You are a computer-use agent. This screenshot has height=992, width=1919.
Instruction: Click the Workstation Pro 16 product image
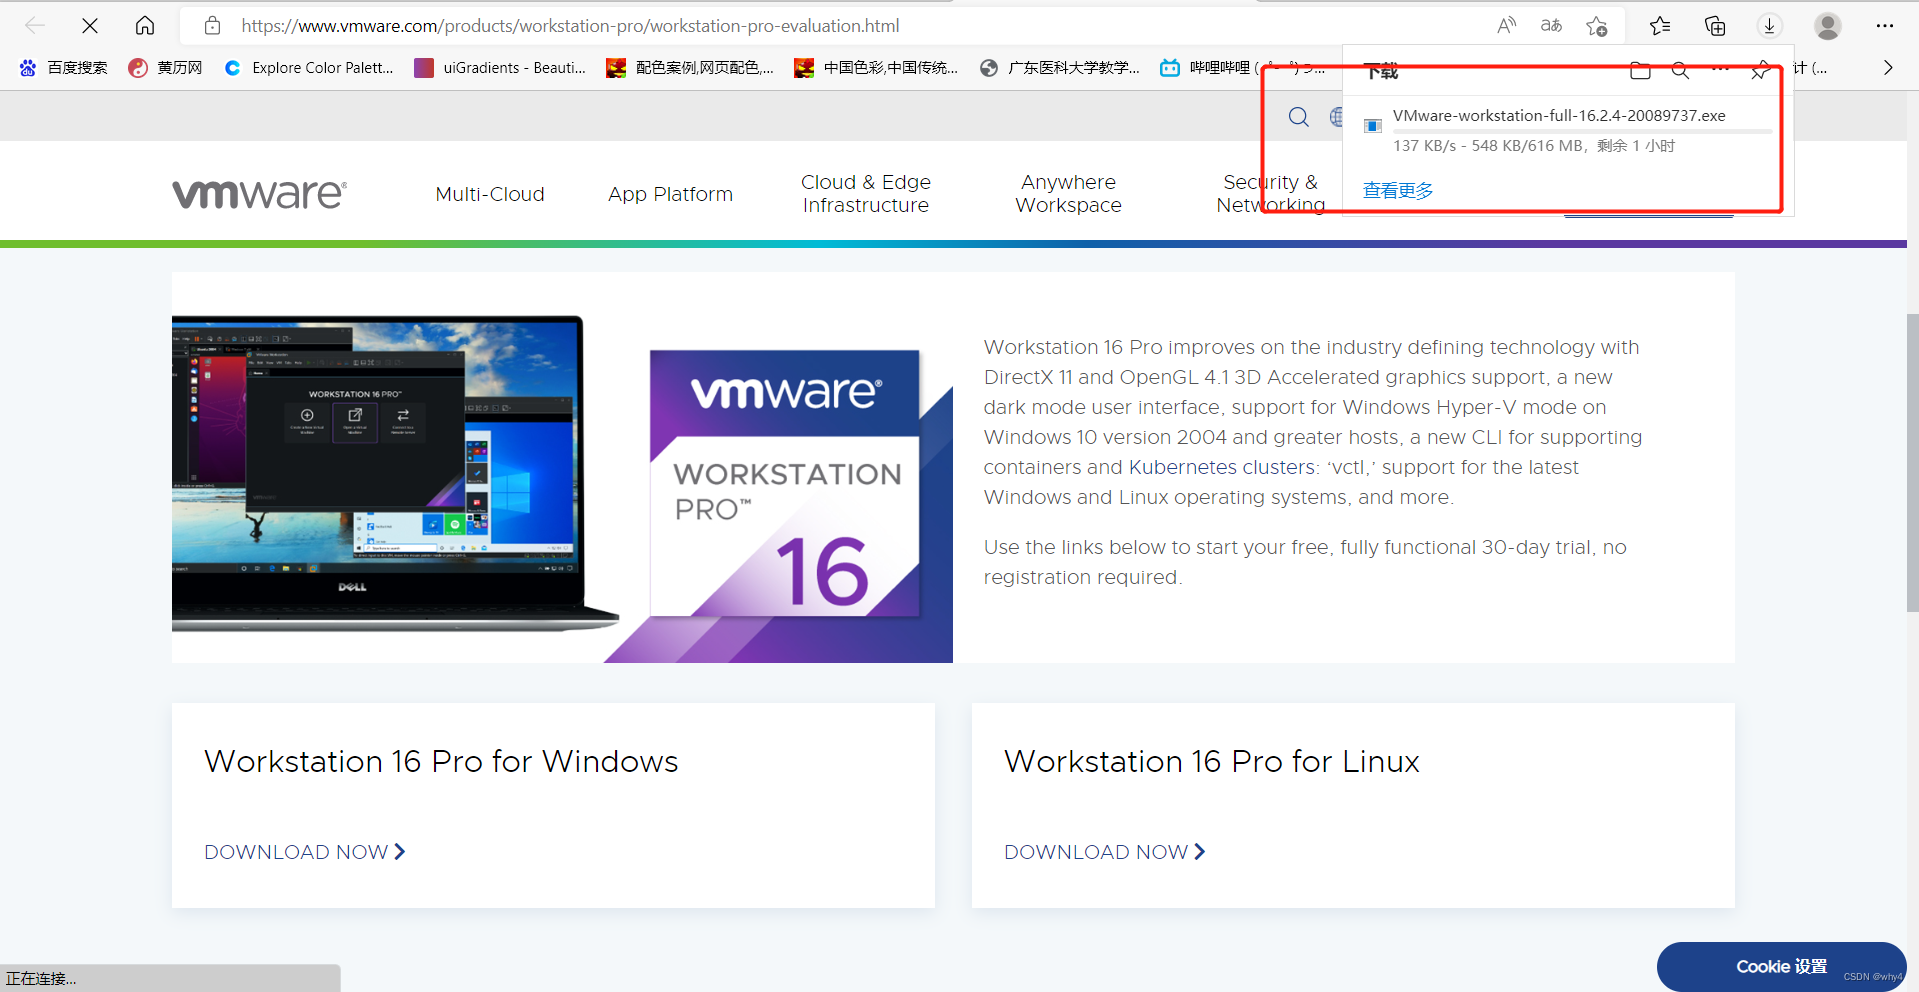785,483
